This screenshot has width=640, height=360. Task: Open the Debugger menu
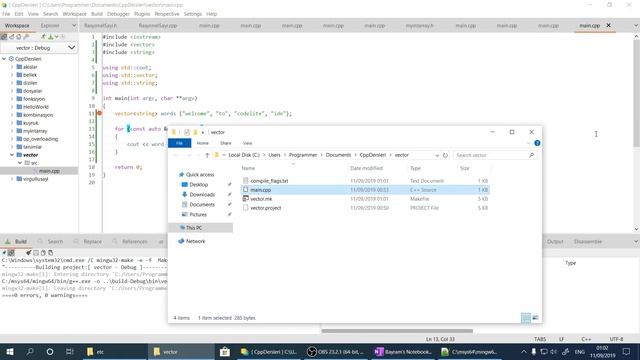tap(118, 14)
